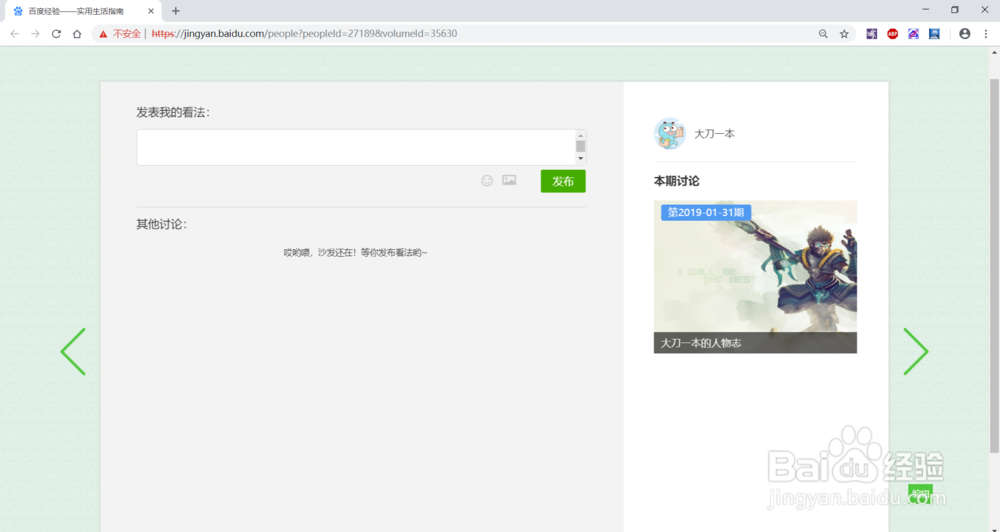Insert an emoji with the smiley icon

(x=487, y=181)
